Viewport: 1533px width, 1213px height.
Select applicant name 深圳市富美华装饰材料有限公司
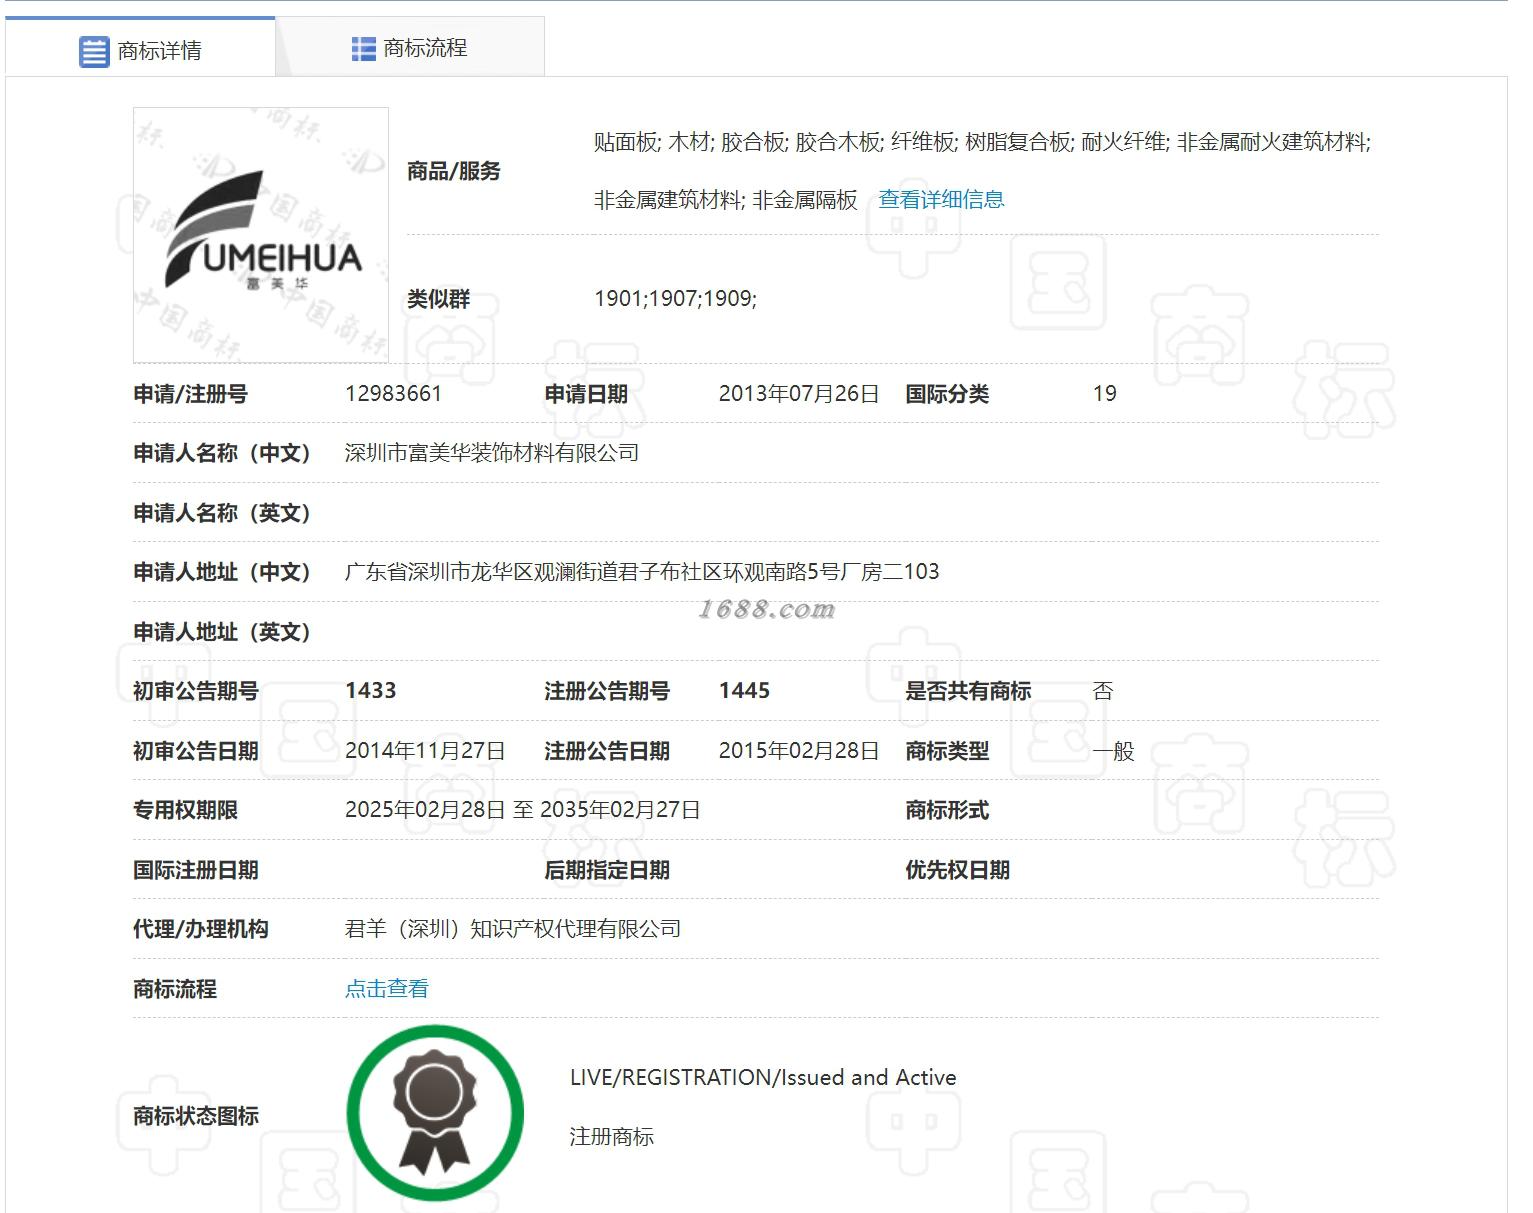(492, 453)
